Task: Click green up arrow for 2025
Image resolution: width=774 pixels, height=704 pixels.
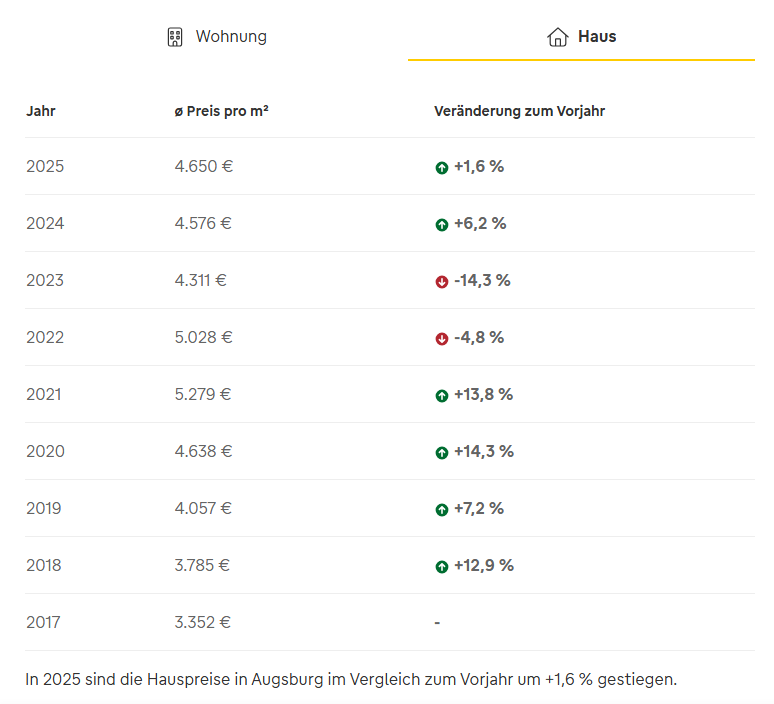Action: pyautogui.click(x=441, y=168)
